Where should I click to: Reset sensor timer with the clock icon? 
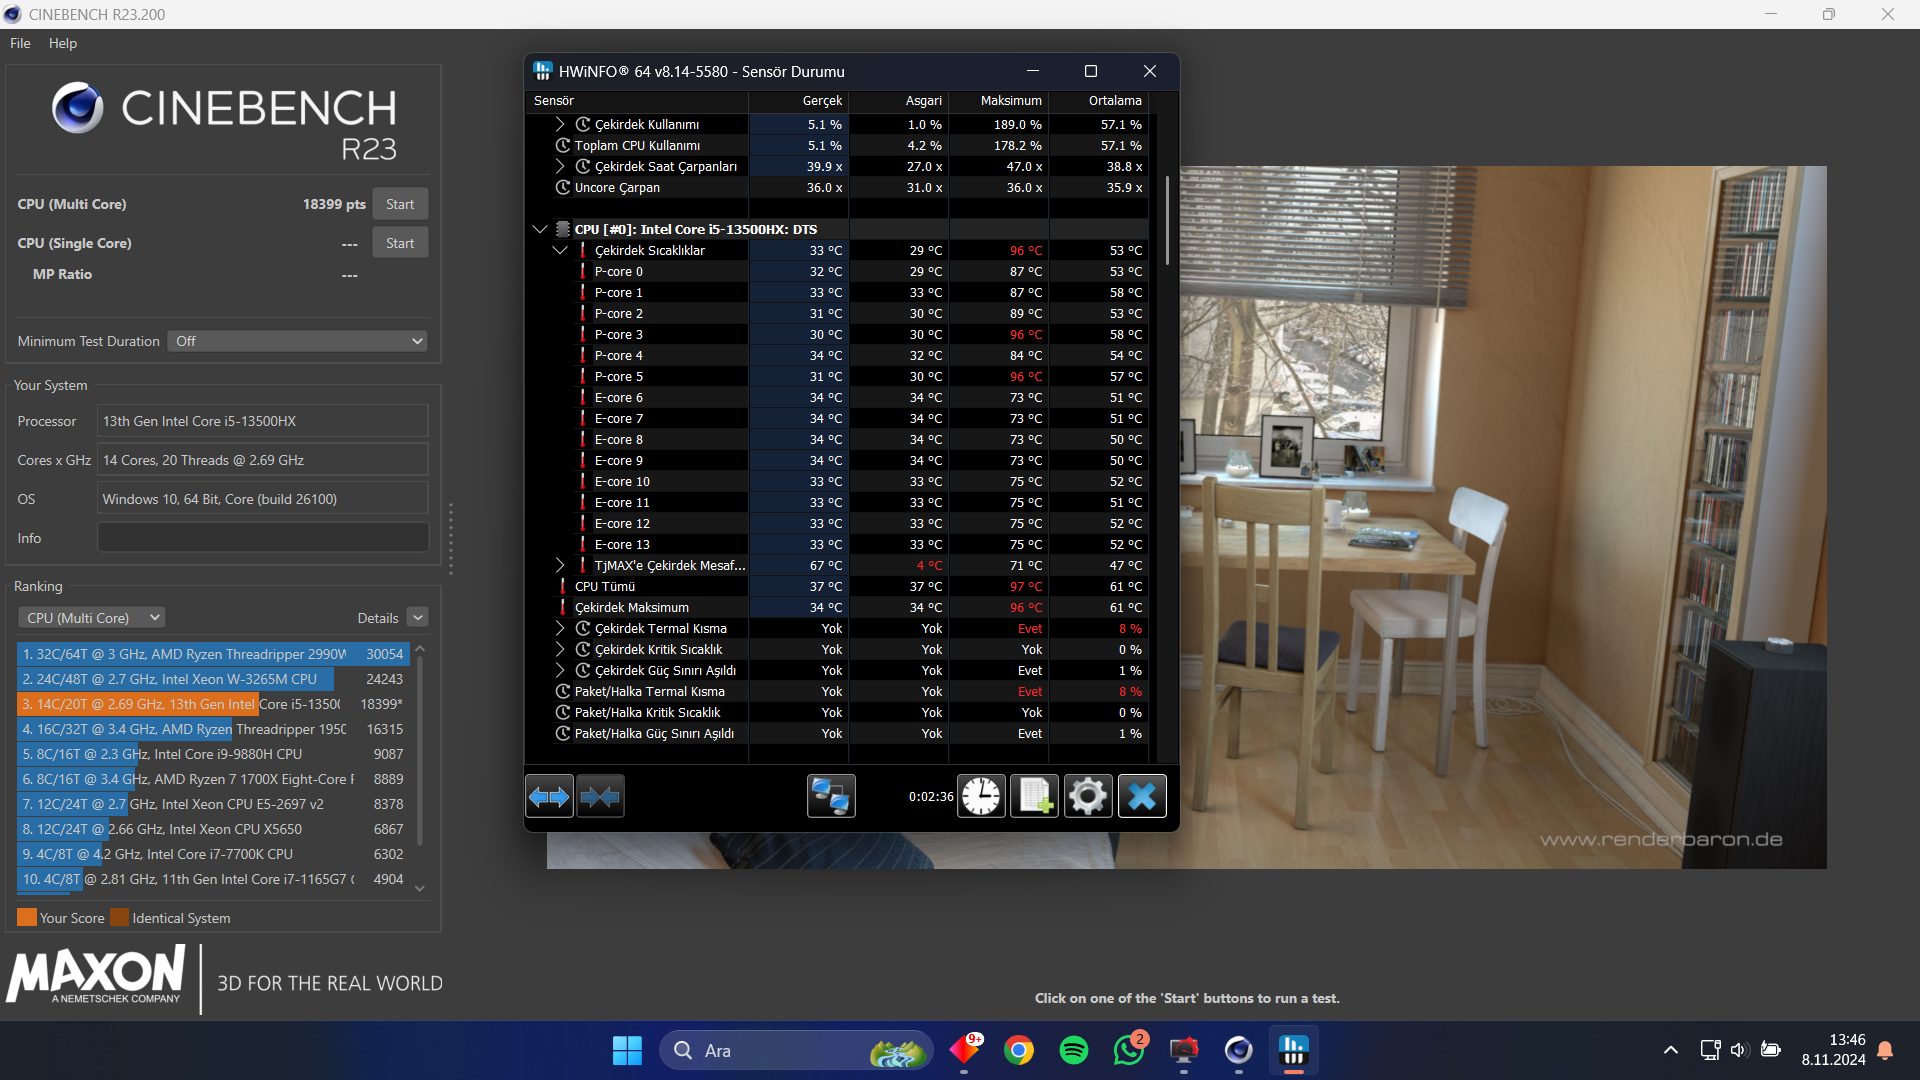[981, 797]
